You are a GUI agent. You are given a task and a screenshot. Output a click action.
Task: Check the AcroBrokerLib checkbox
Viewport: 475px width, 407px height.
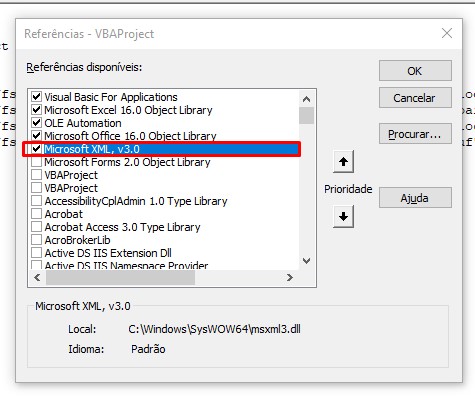pos(36,240)
